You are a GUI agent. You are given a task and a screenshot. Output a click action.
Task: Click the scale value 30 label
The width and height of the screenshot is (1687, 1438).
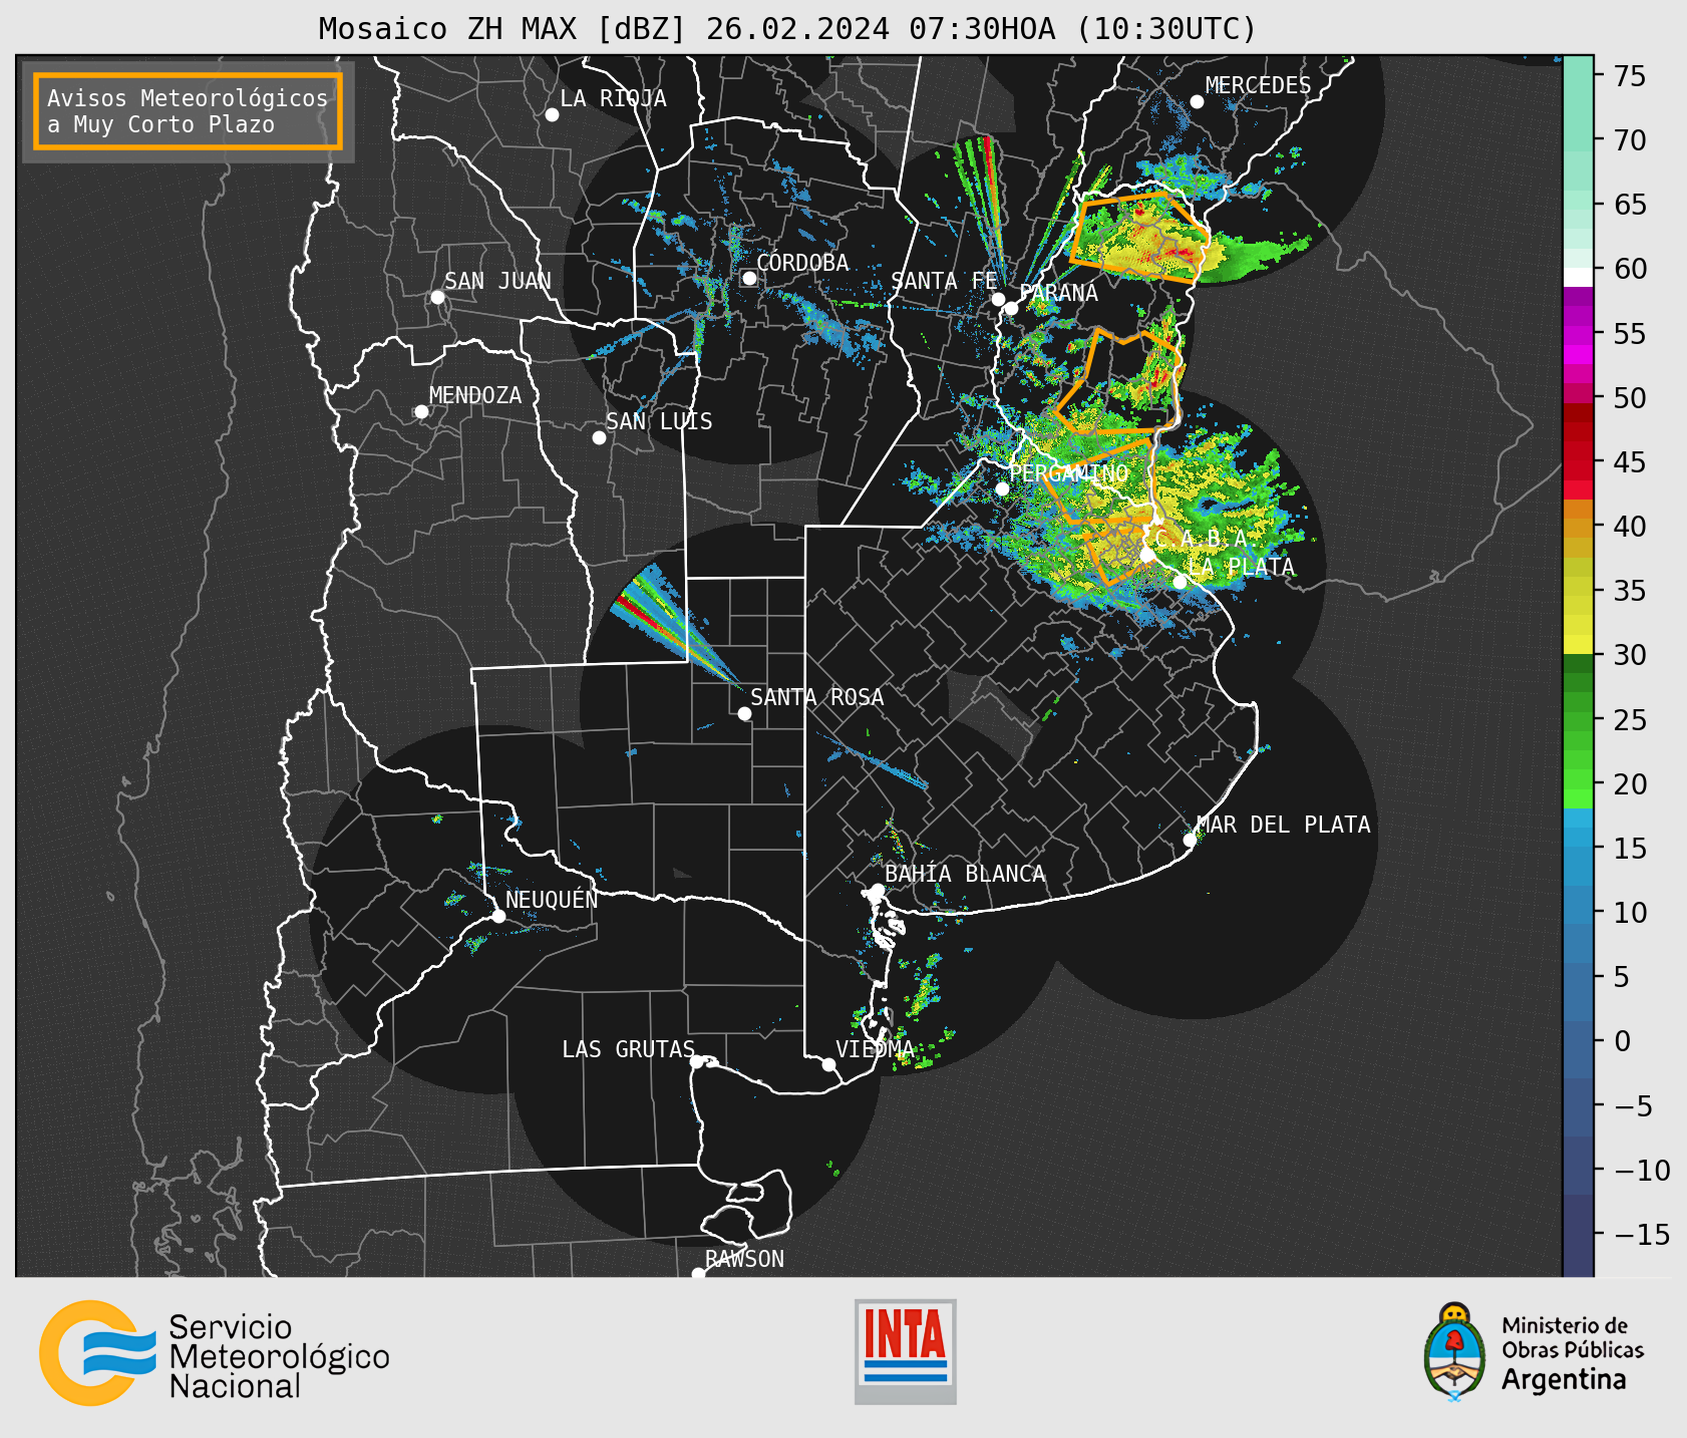point(1629,655)
